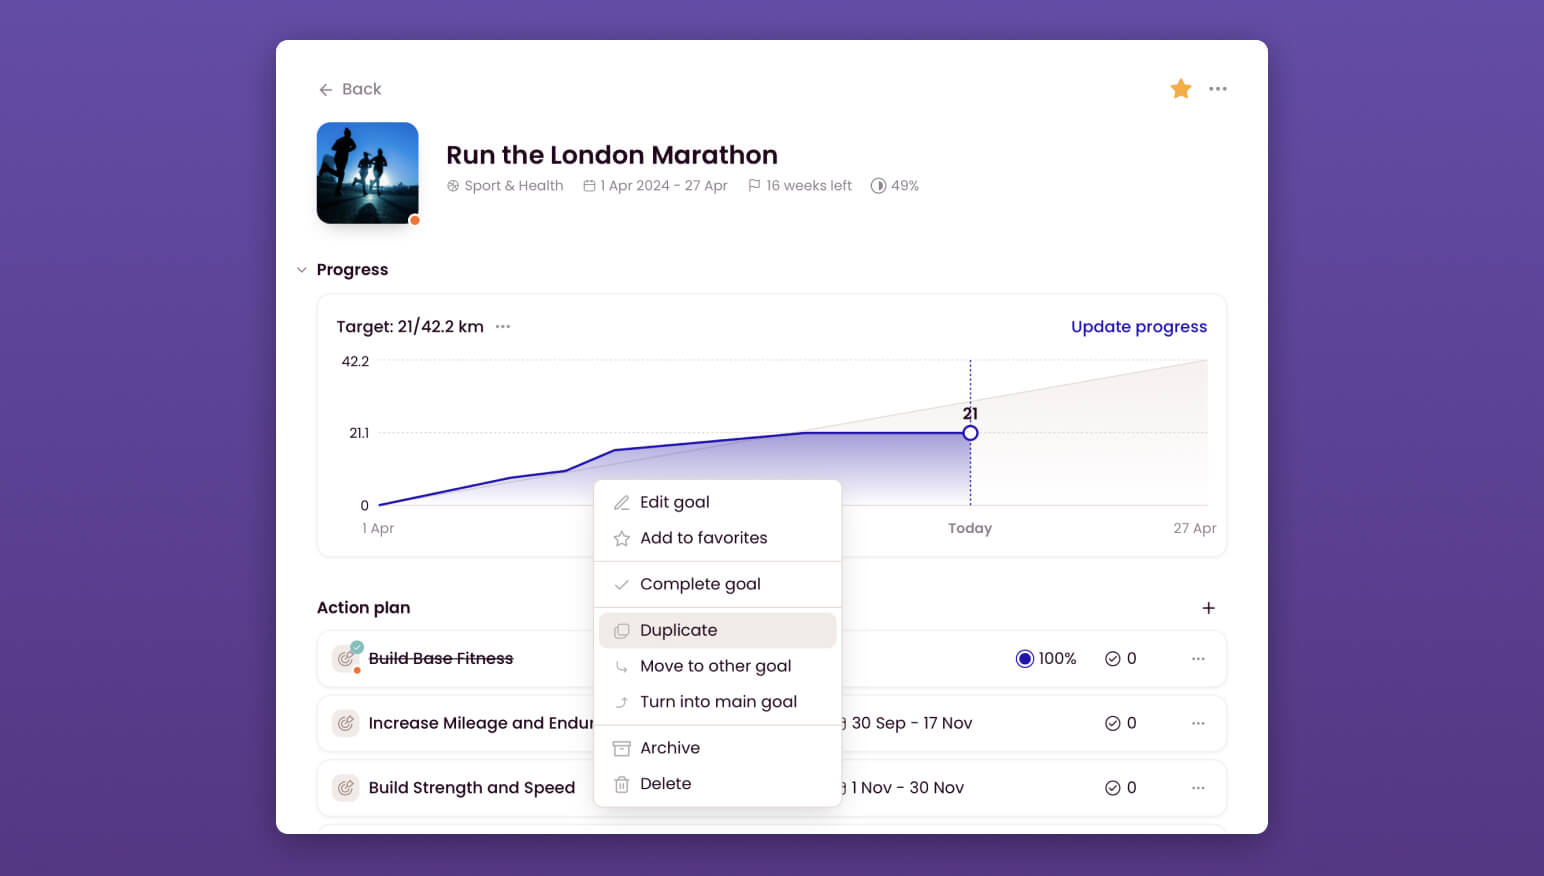Open the three-dot menu on Increase Mileage row
The image size is (1544, 876).
coord(1198,723)
